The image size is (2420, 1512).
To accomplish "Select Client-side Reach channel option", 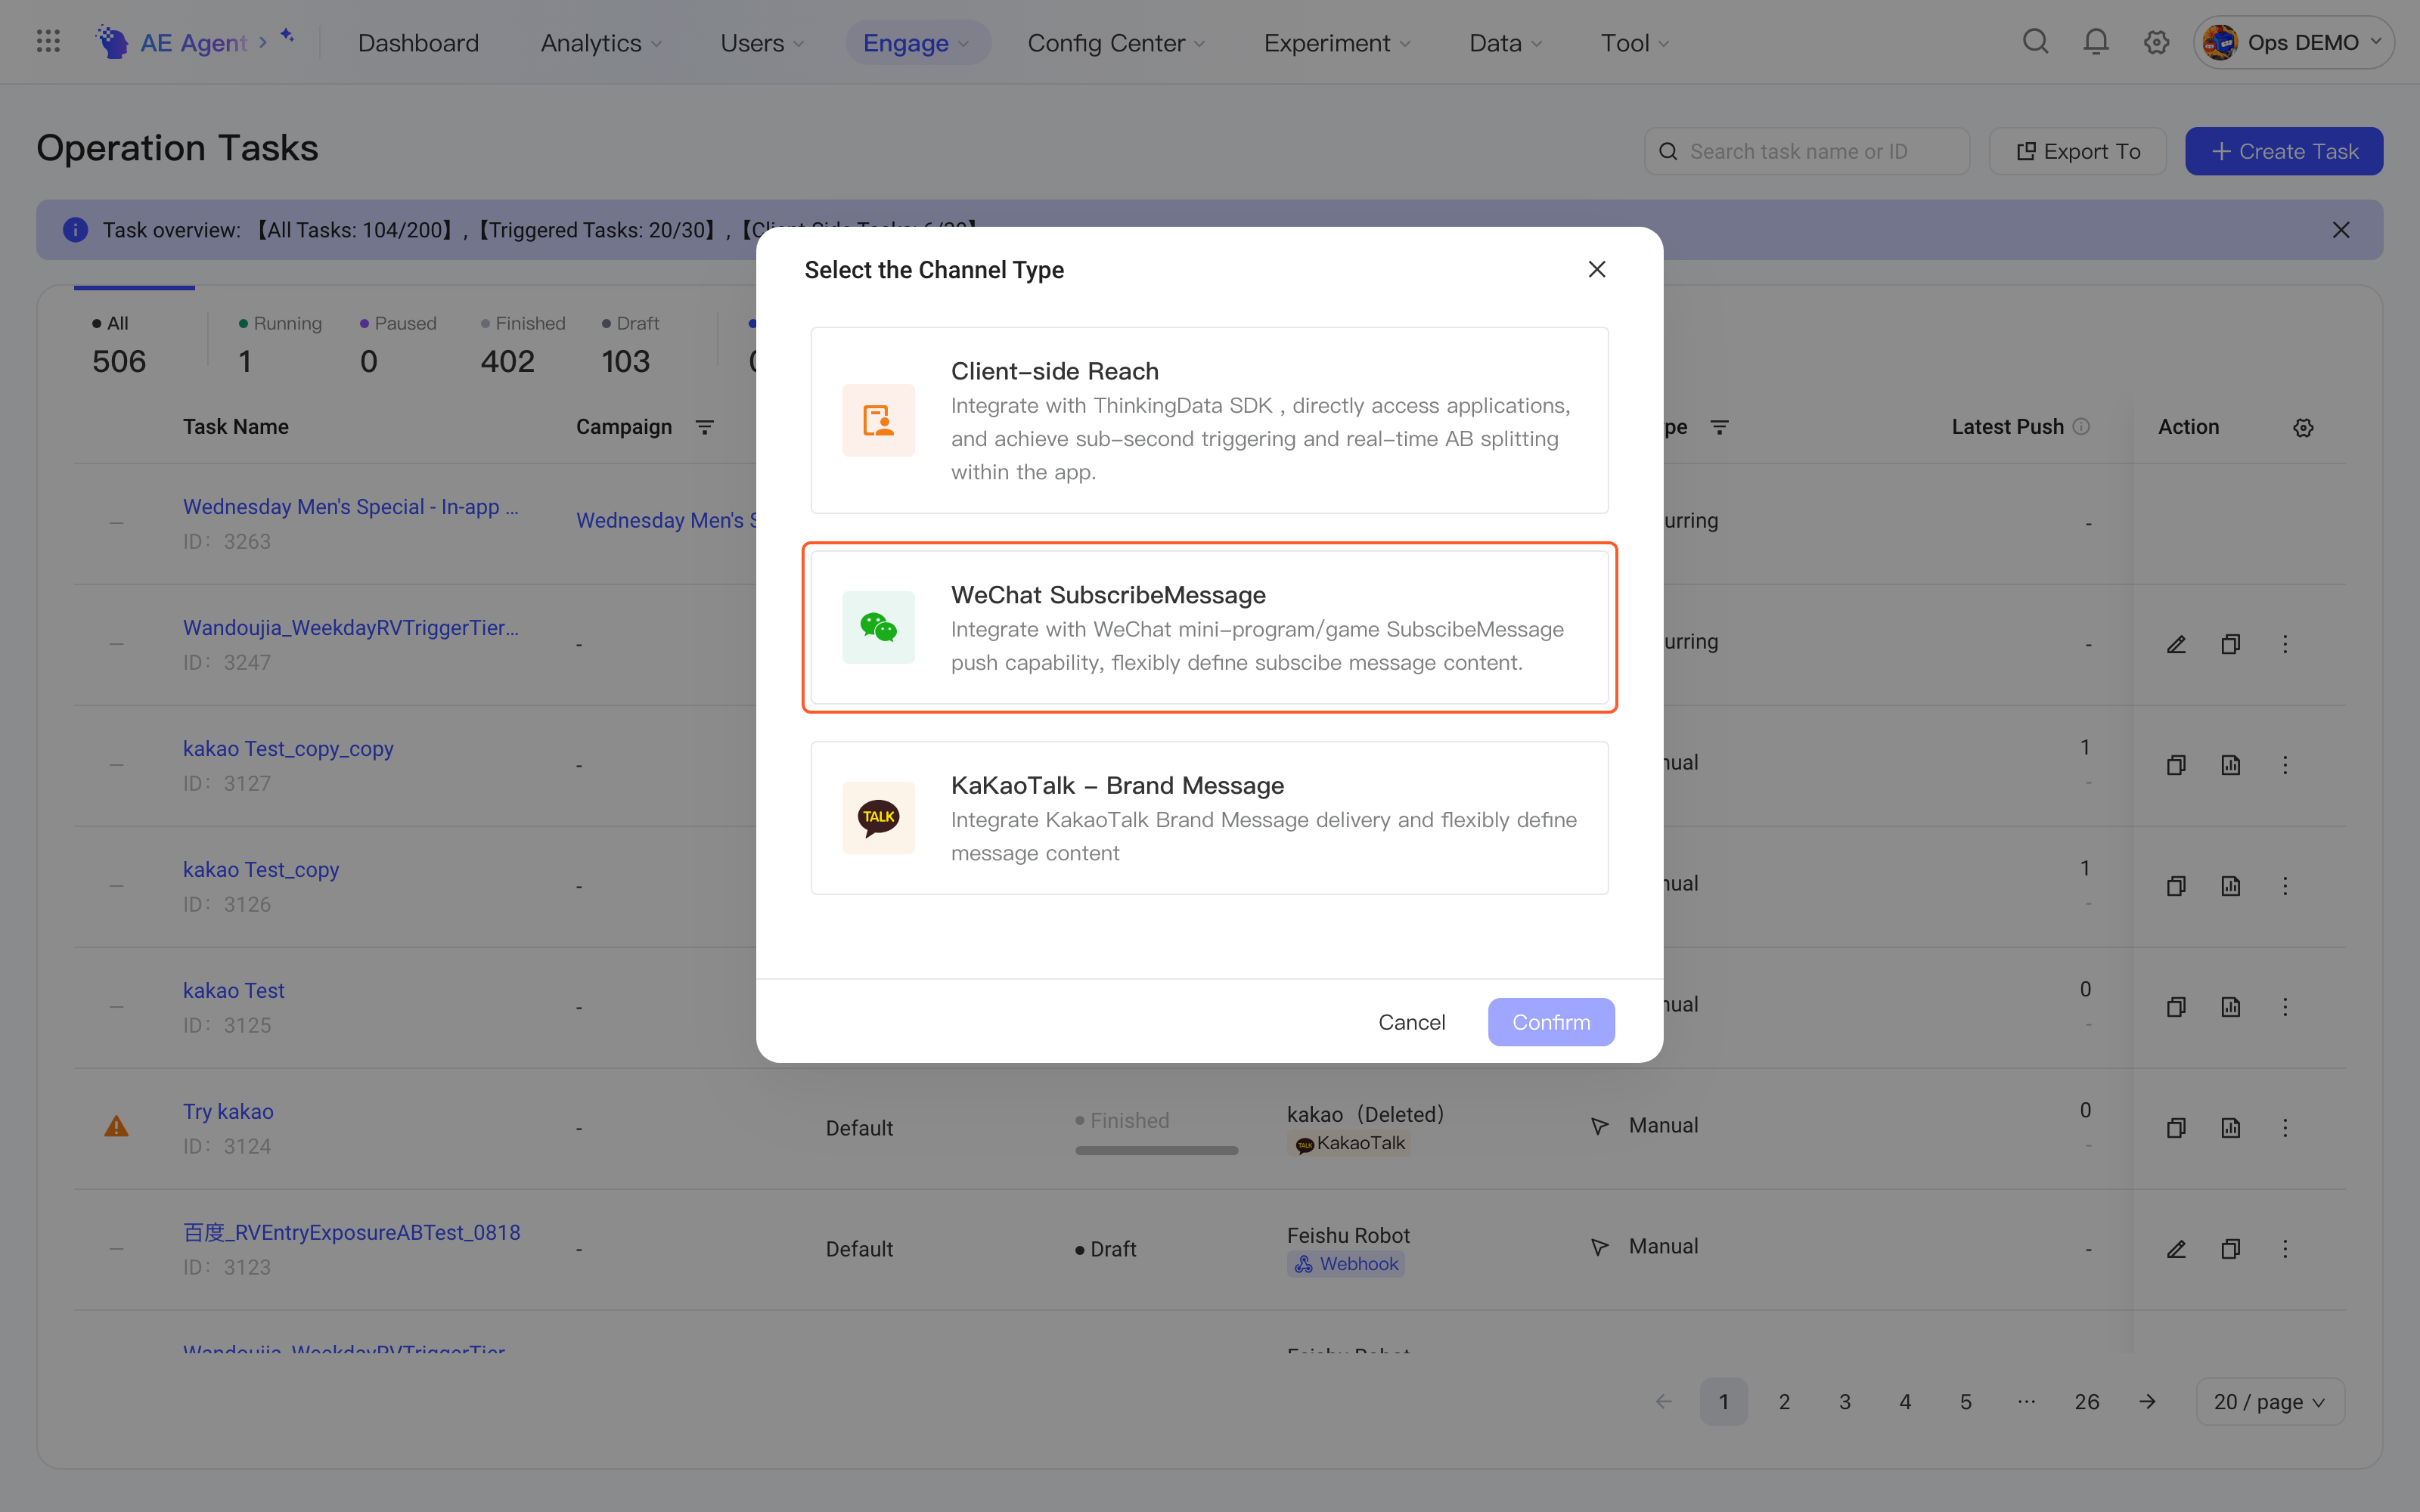I will tap(1209, 420).
